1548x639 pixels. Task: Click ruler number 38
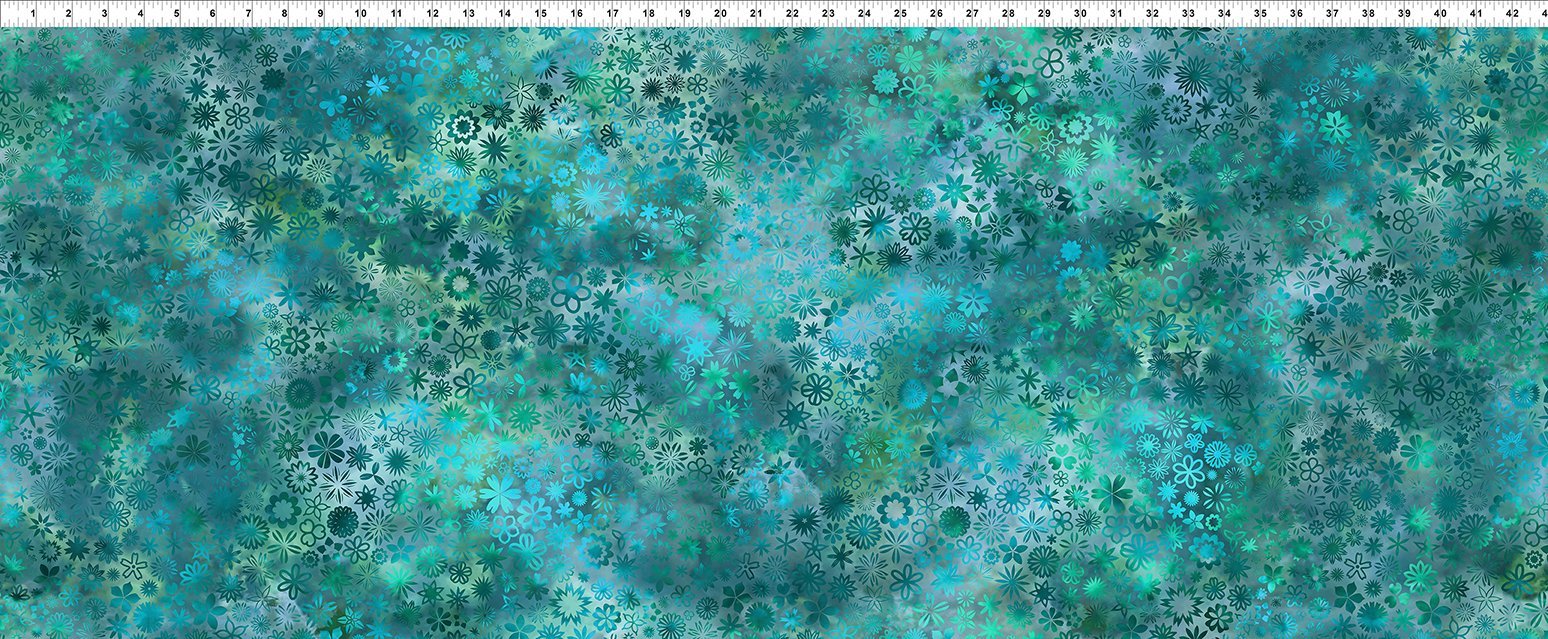click(1368, 14)
